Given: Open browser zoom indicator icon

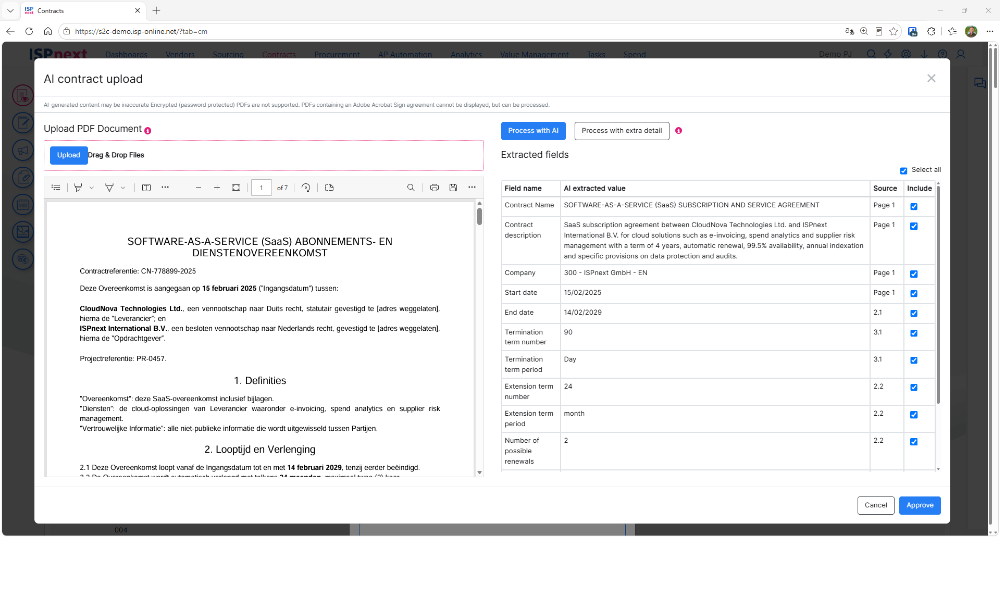Looking at the screenshot, I should 864,31.
